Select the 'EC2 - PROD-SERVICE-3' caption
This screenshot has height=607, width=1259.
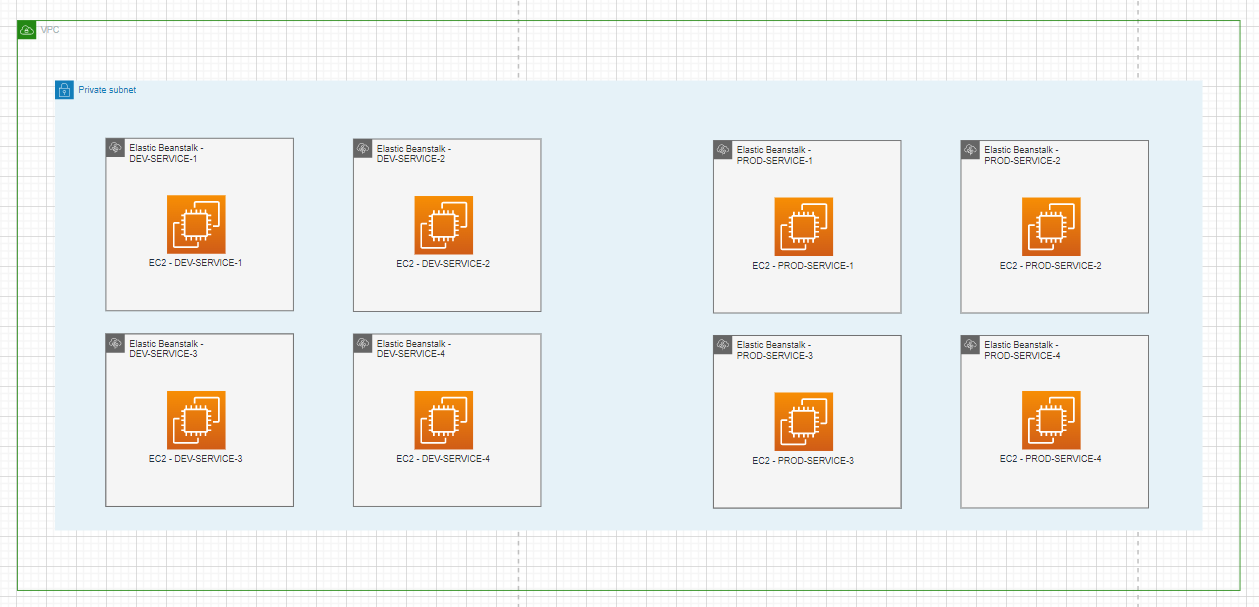tap(803, 461)
